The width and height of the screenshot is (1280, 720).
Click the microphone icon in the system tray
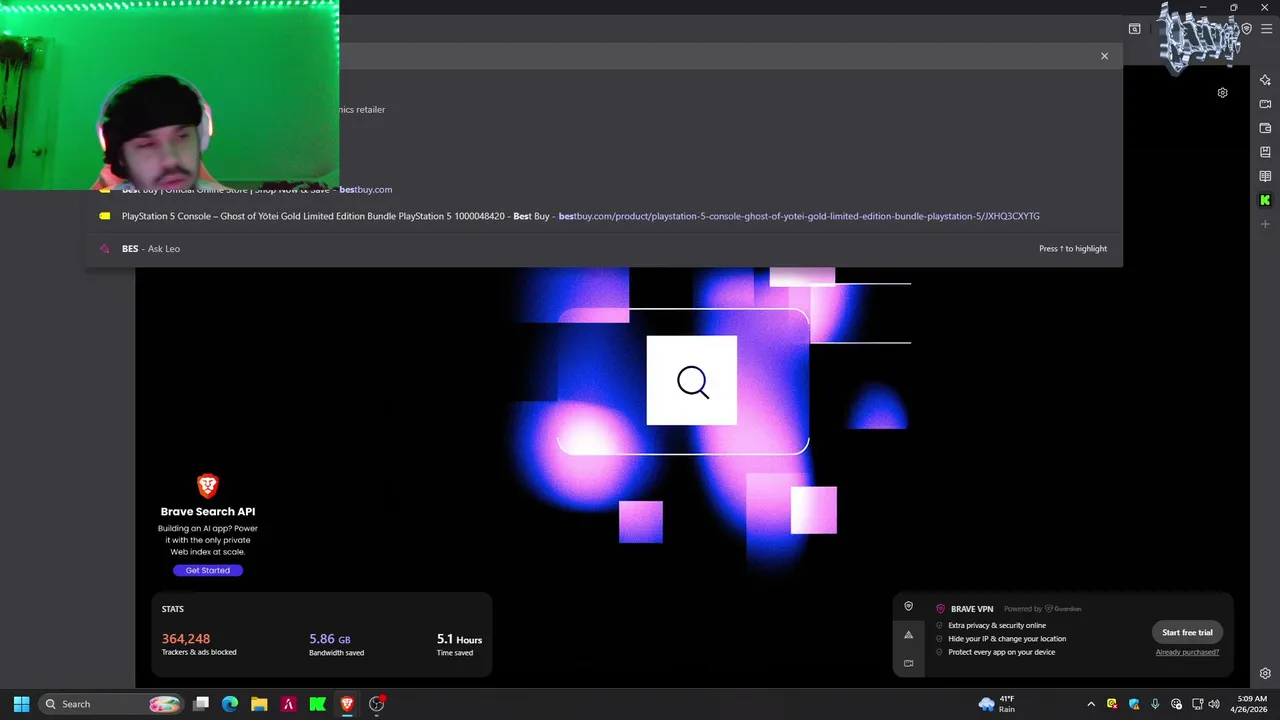pos(1155,704)
